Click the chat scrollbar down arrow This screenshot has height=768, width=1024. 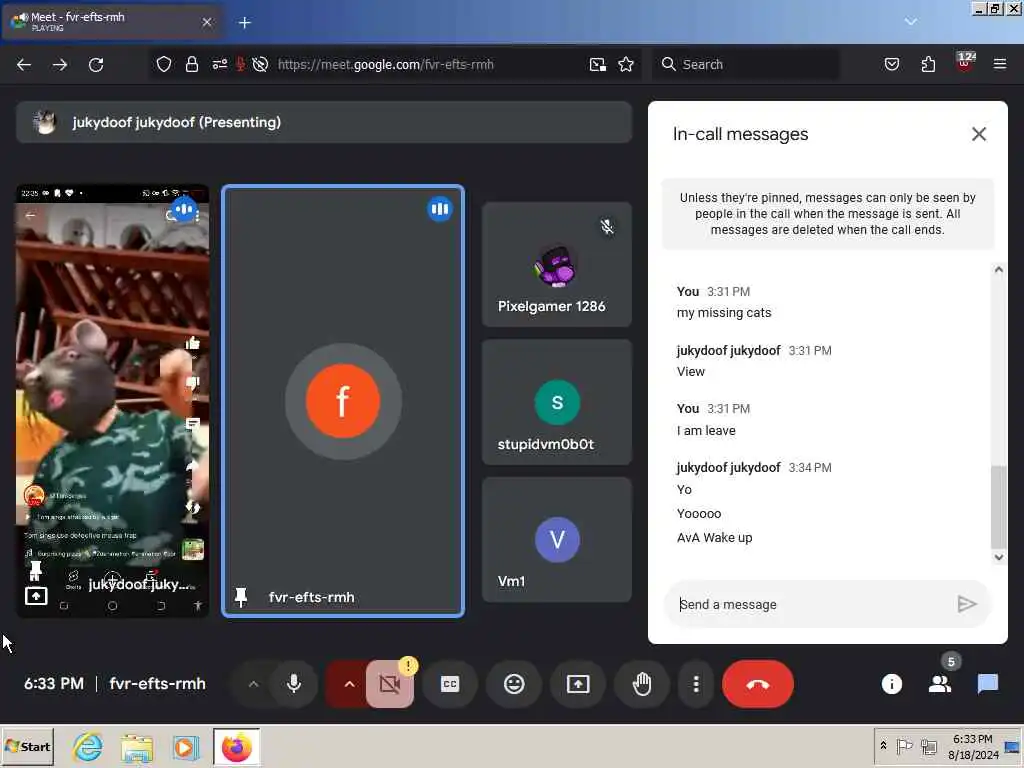(999, 557)
